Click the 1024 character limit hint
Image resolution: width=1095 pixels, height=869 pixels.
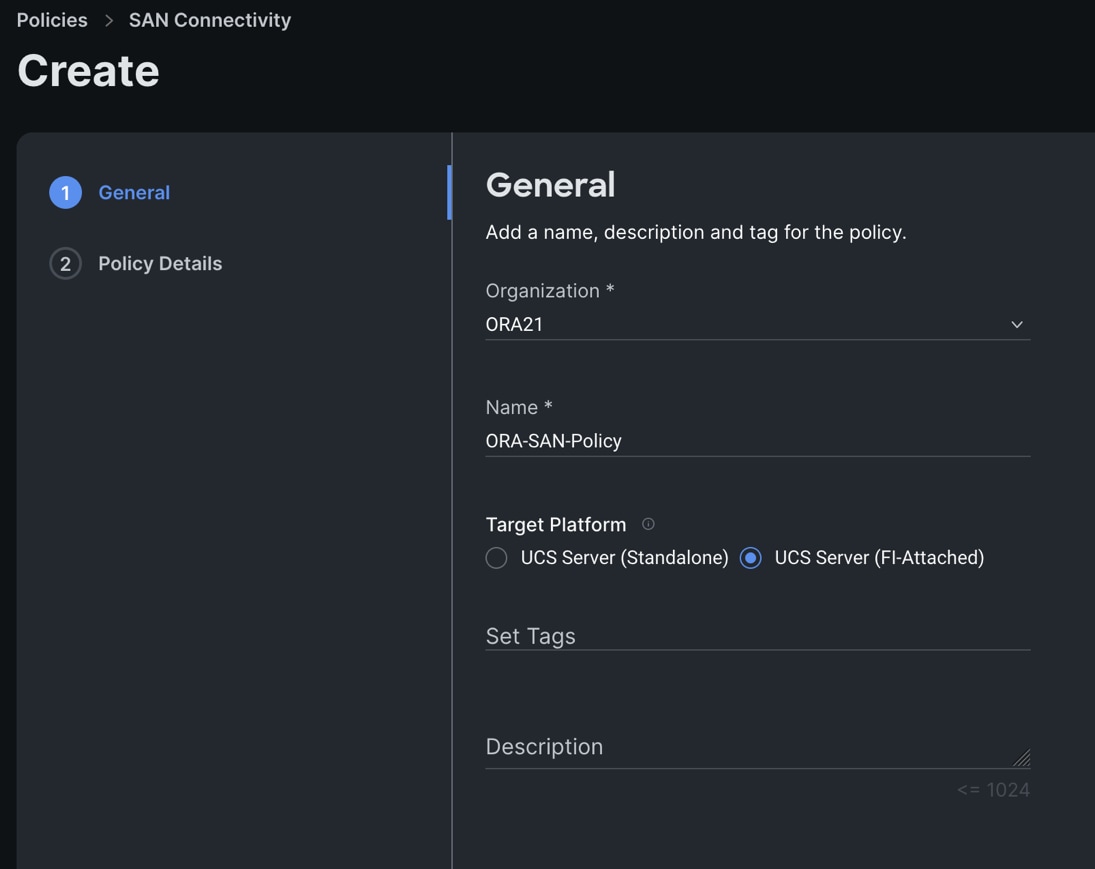(x=993, y=790)
